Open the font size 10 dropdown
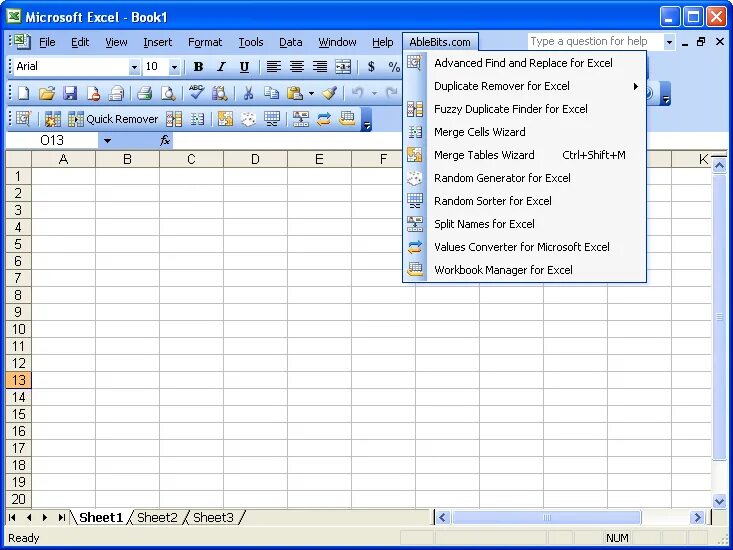The width and height of the screenshot is (733, 550). (174, 67)
